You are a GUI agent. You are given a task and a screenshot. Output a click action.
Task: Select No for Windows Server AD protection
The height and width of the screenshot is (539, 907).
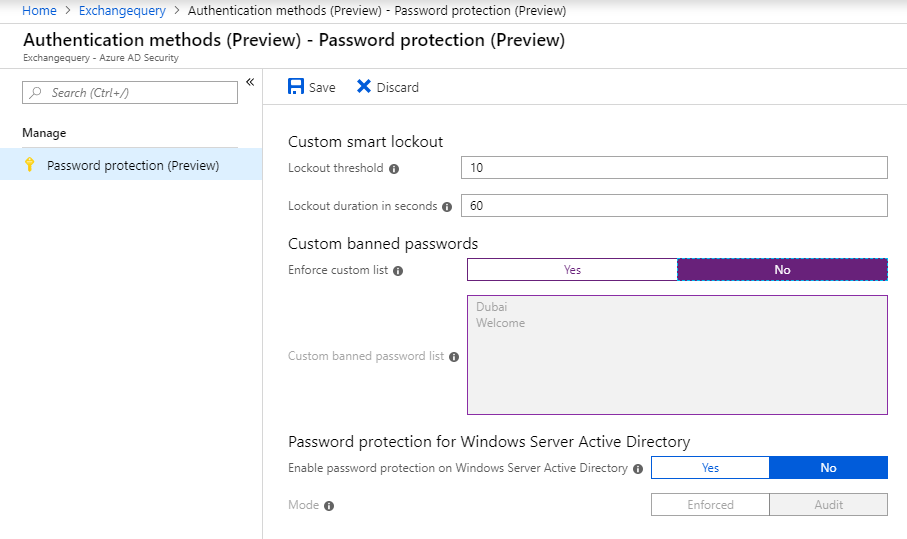click(x=828, y=468)
